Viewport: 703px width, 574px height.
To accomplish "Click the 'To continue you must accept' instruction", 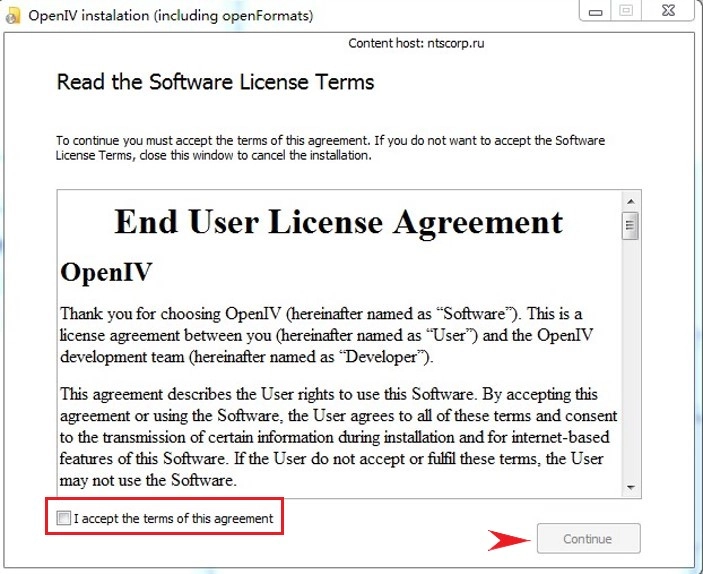I will coord(330,148).
